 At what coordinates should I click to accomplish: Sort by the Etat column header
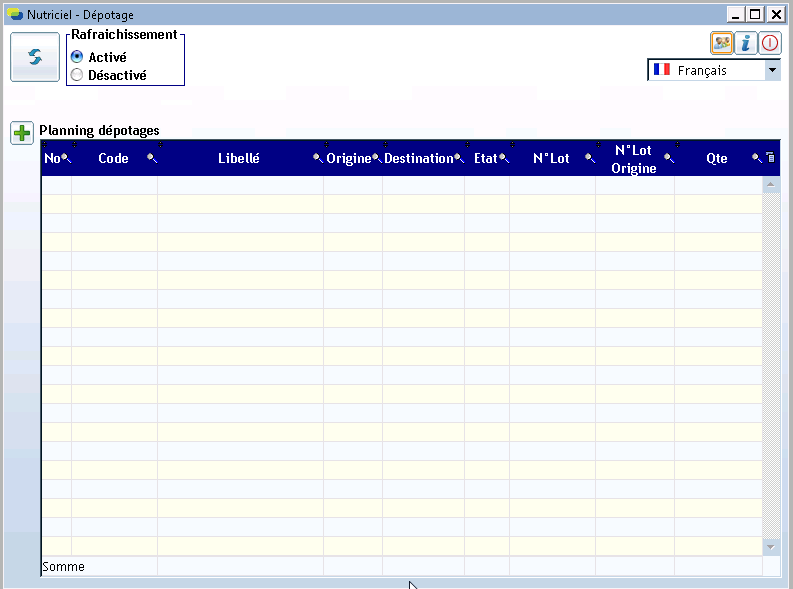486,159
